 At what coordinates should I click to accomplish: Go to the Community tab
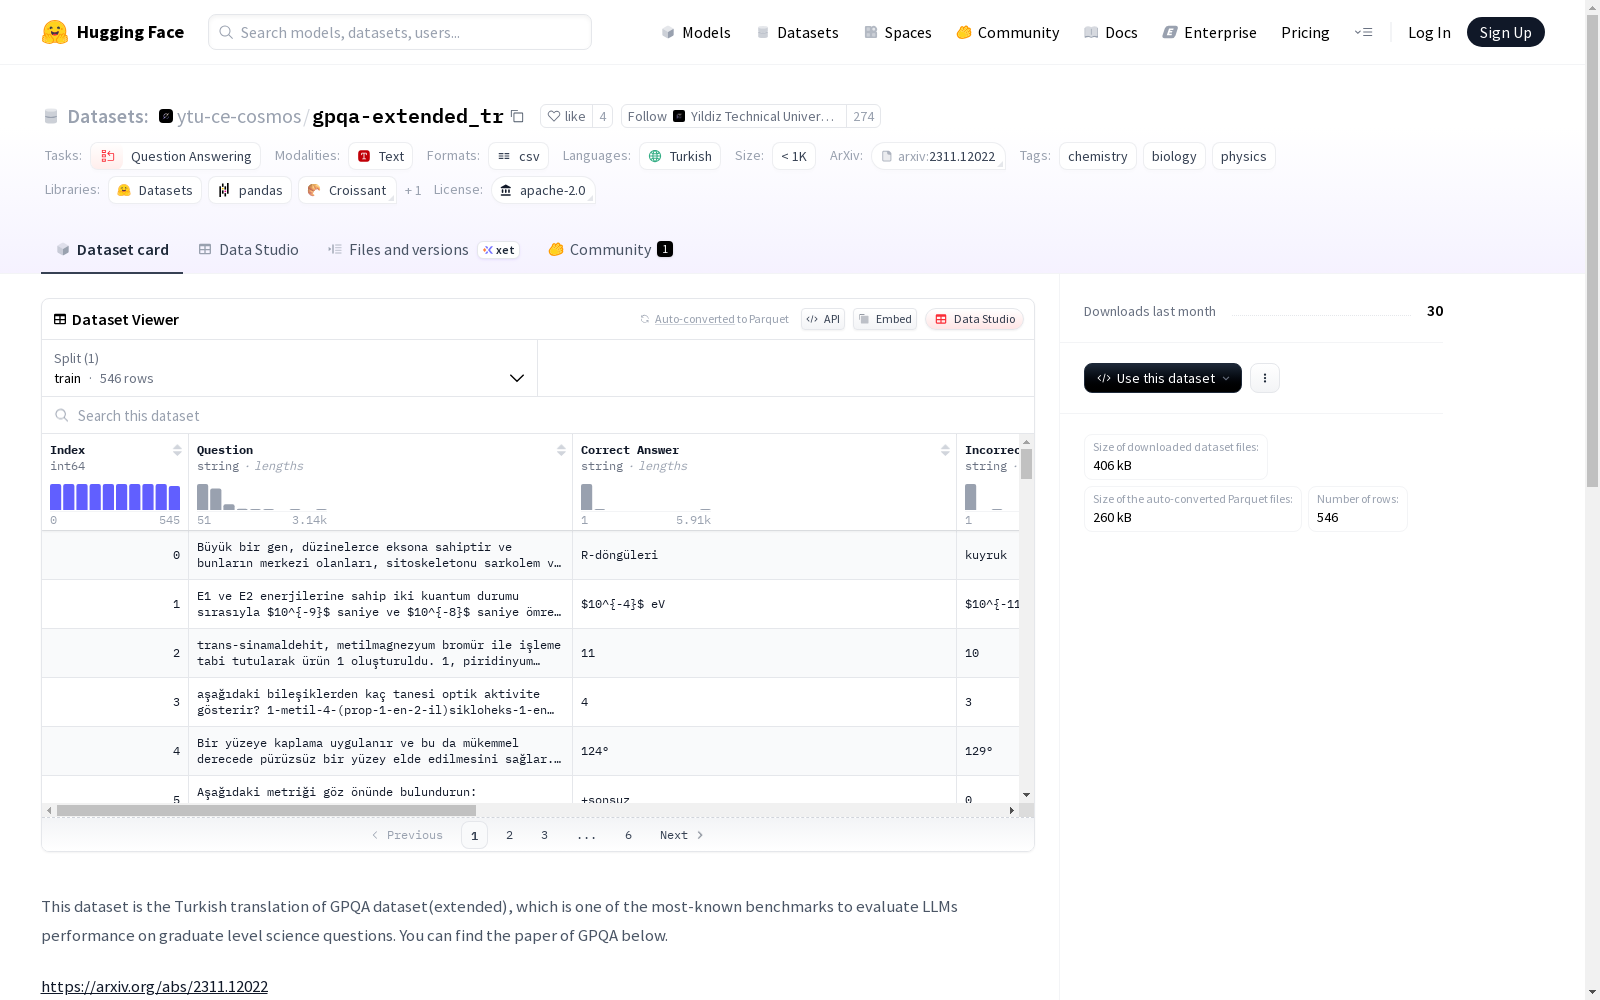[x=610, y=250]
